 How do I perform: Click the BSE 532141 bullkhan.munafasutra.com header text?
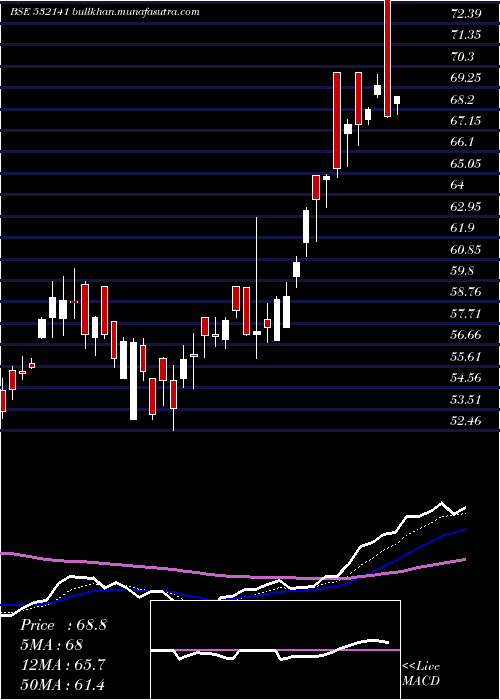coord(105,12)
